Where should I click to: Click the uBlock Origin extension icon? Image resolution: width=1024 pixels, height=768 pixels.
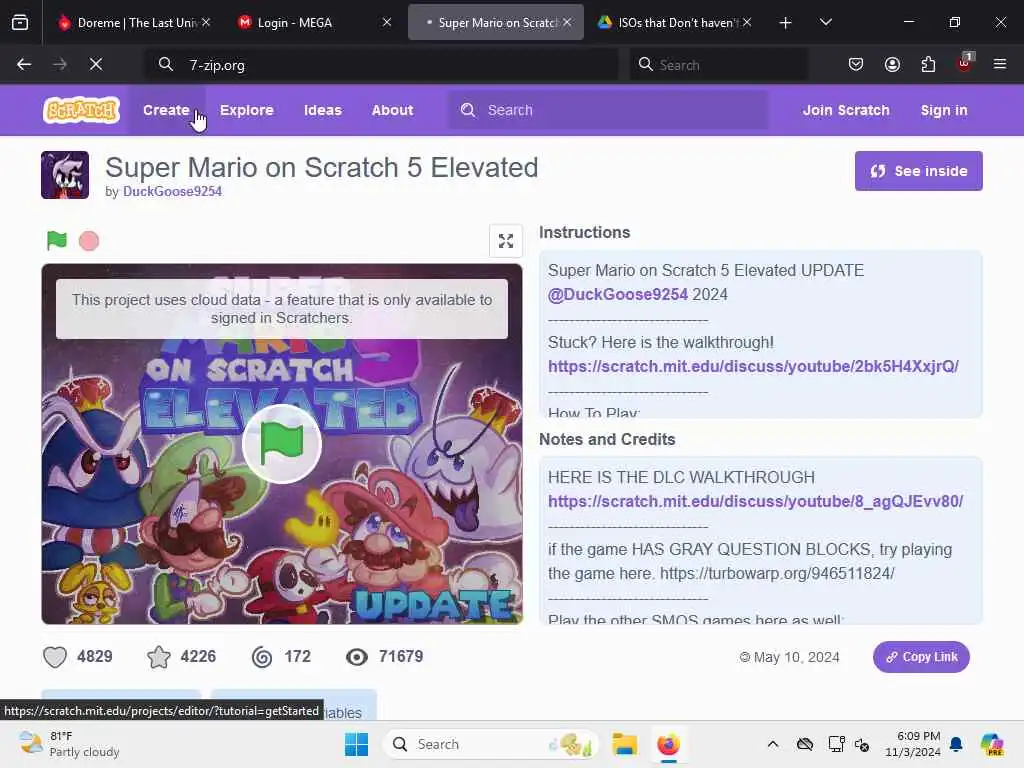point(965,63)
